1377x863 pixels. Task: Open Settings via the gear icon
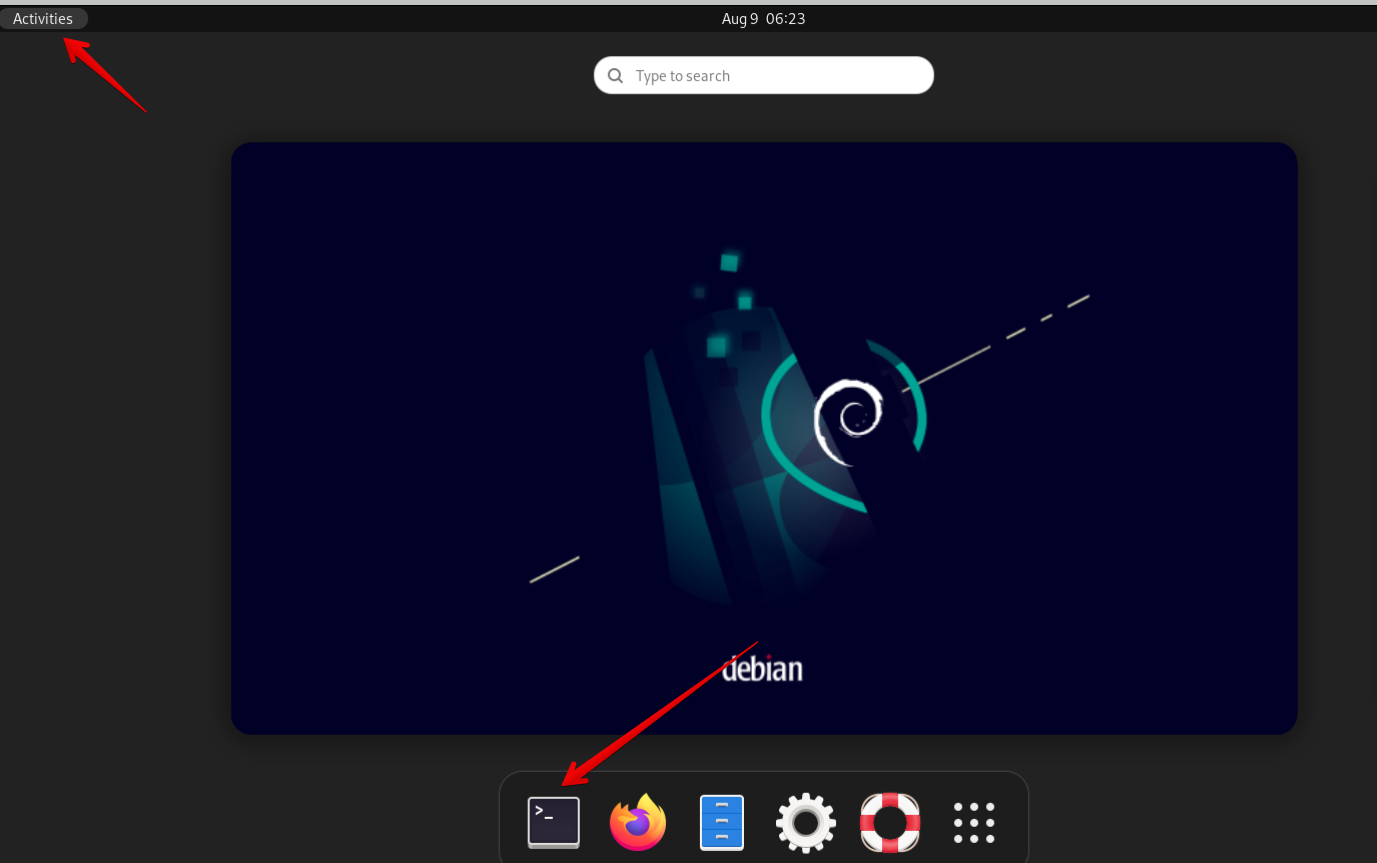point(805,822)
